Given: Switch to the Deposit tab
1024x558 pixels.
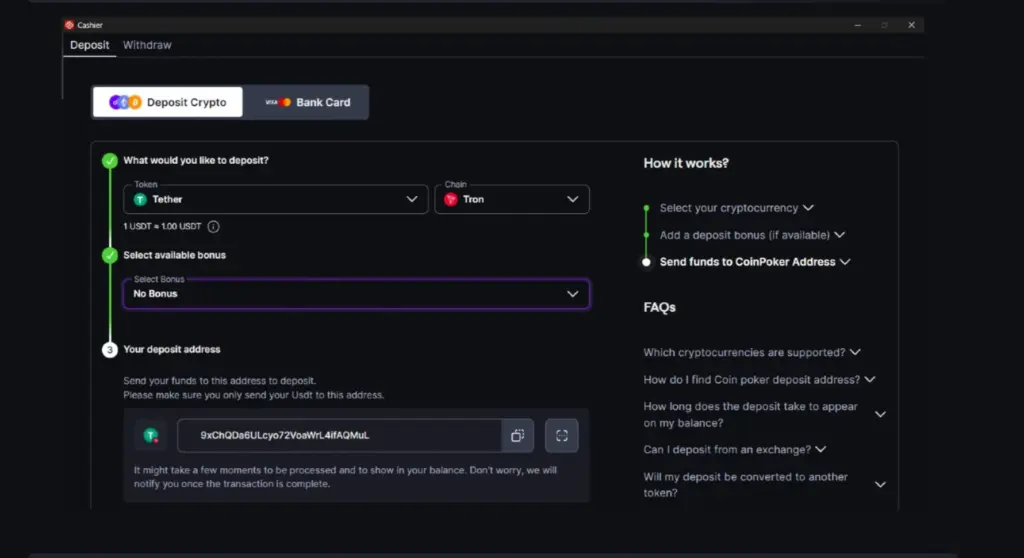Looking at the screenshot, I should [x=89, y=45].
